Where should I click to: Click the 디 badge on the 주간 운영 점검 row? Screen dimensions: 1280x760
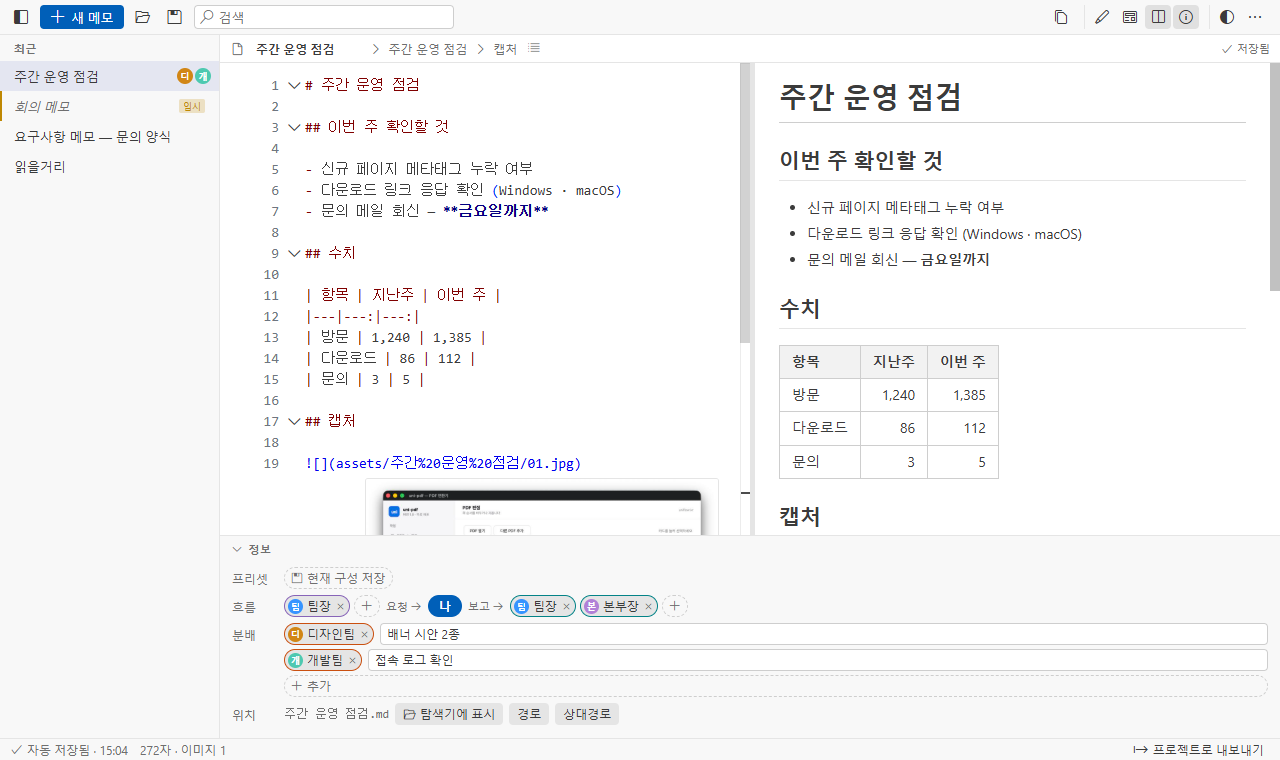(x=185, y=76)
